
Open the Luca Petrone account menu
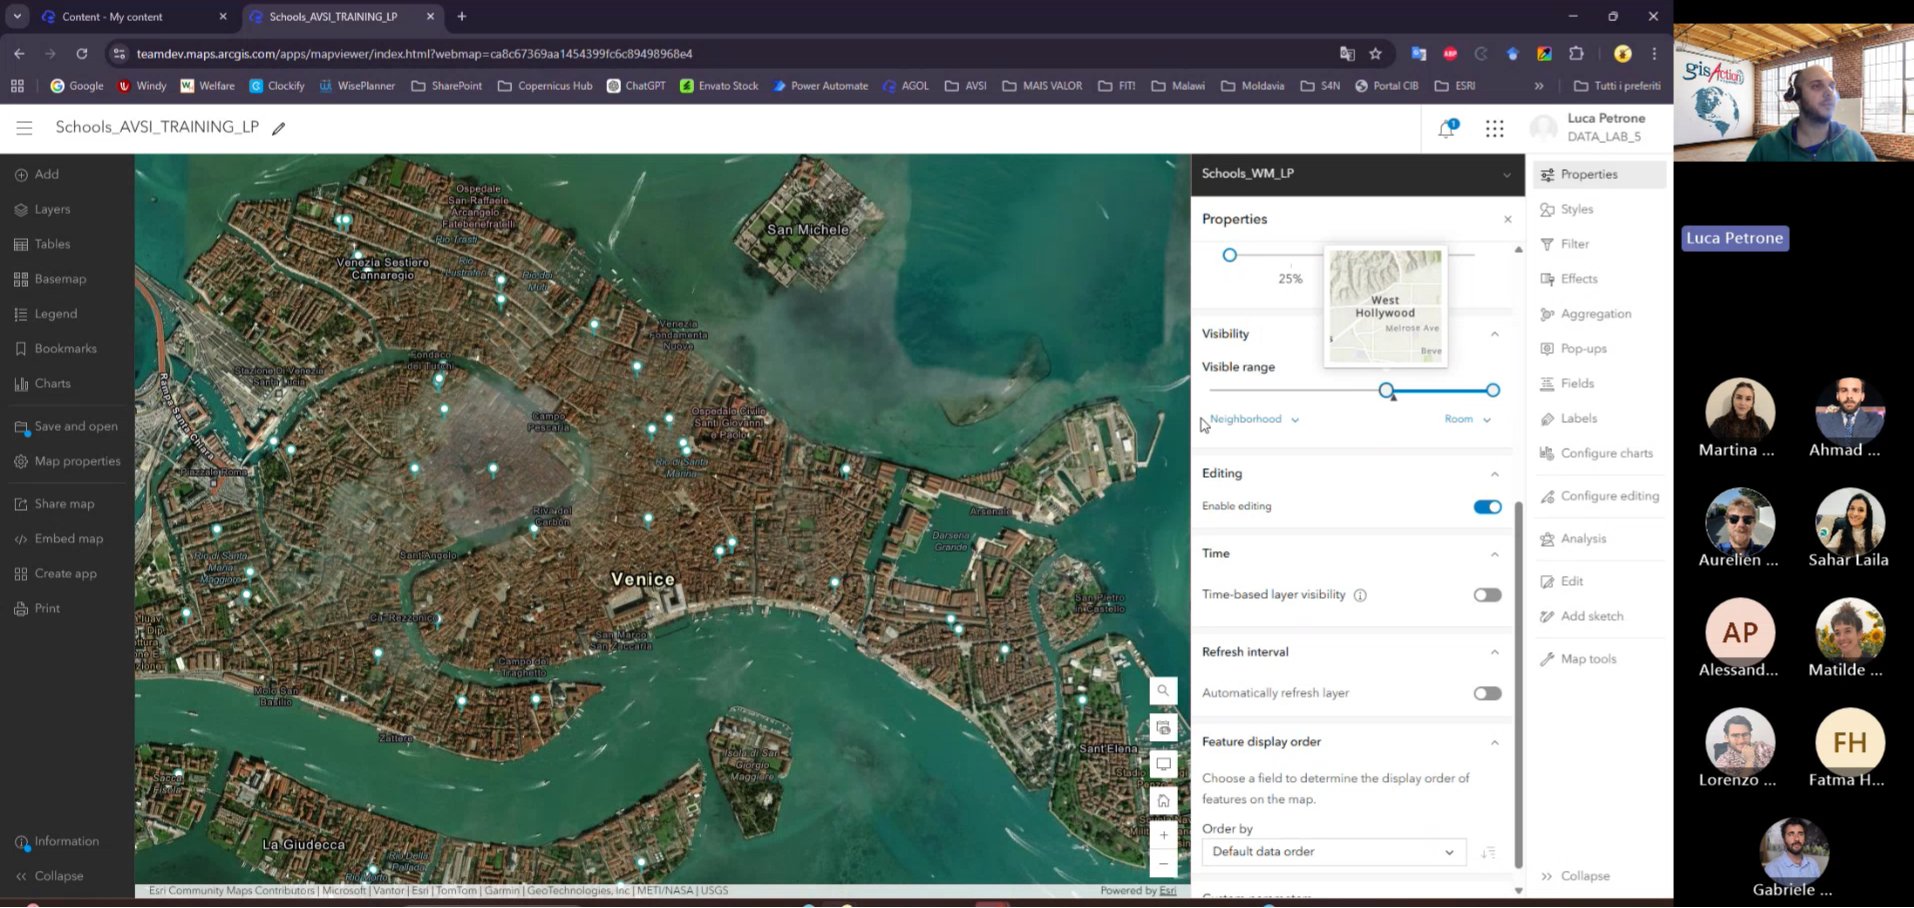[x=1588, y=127]
